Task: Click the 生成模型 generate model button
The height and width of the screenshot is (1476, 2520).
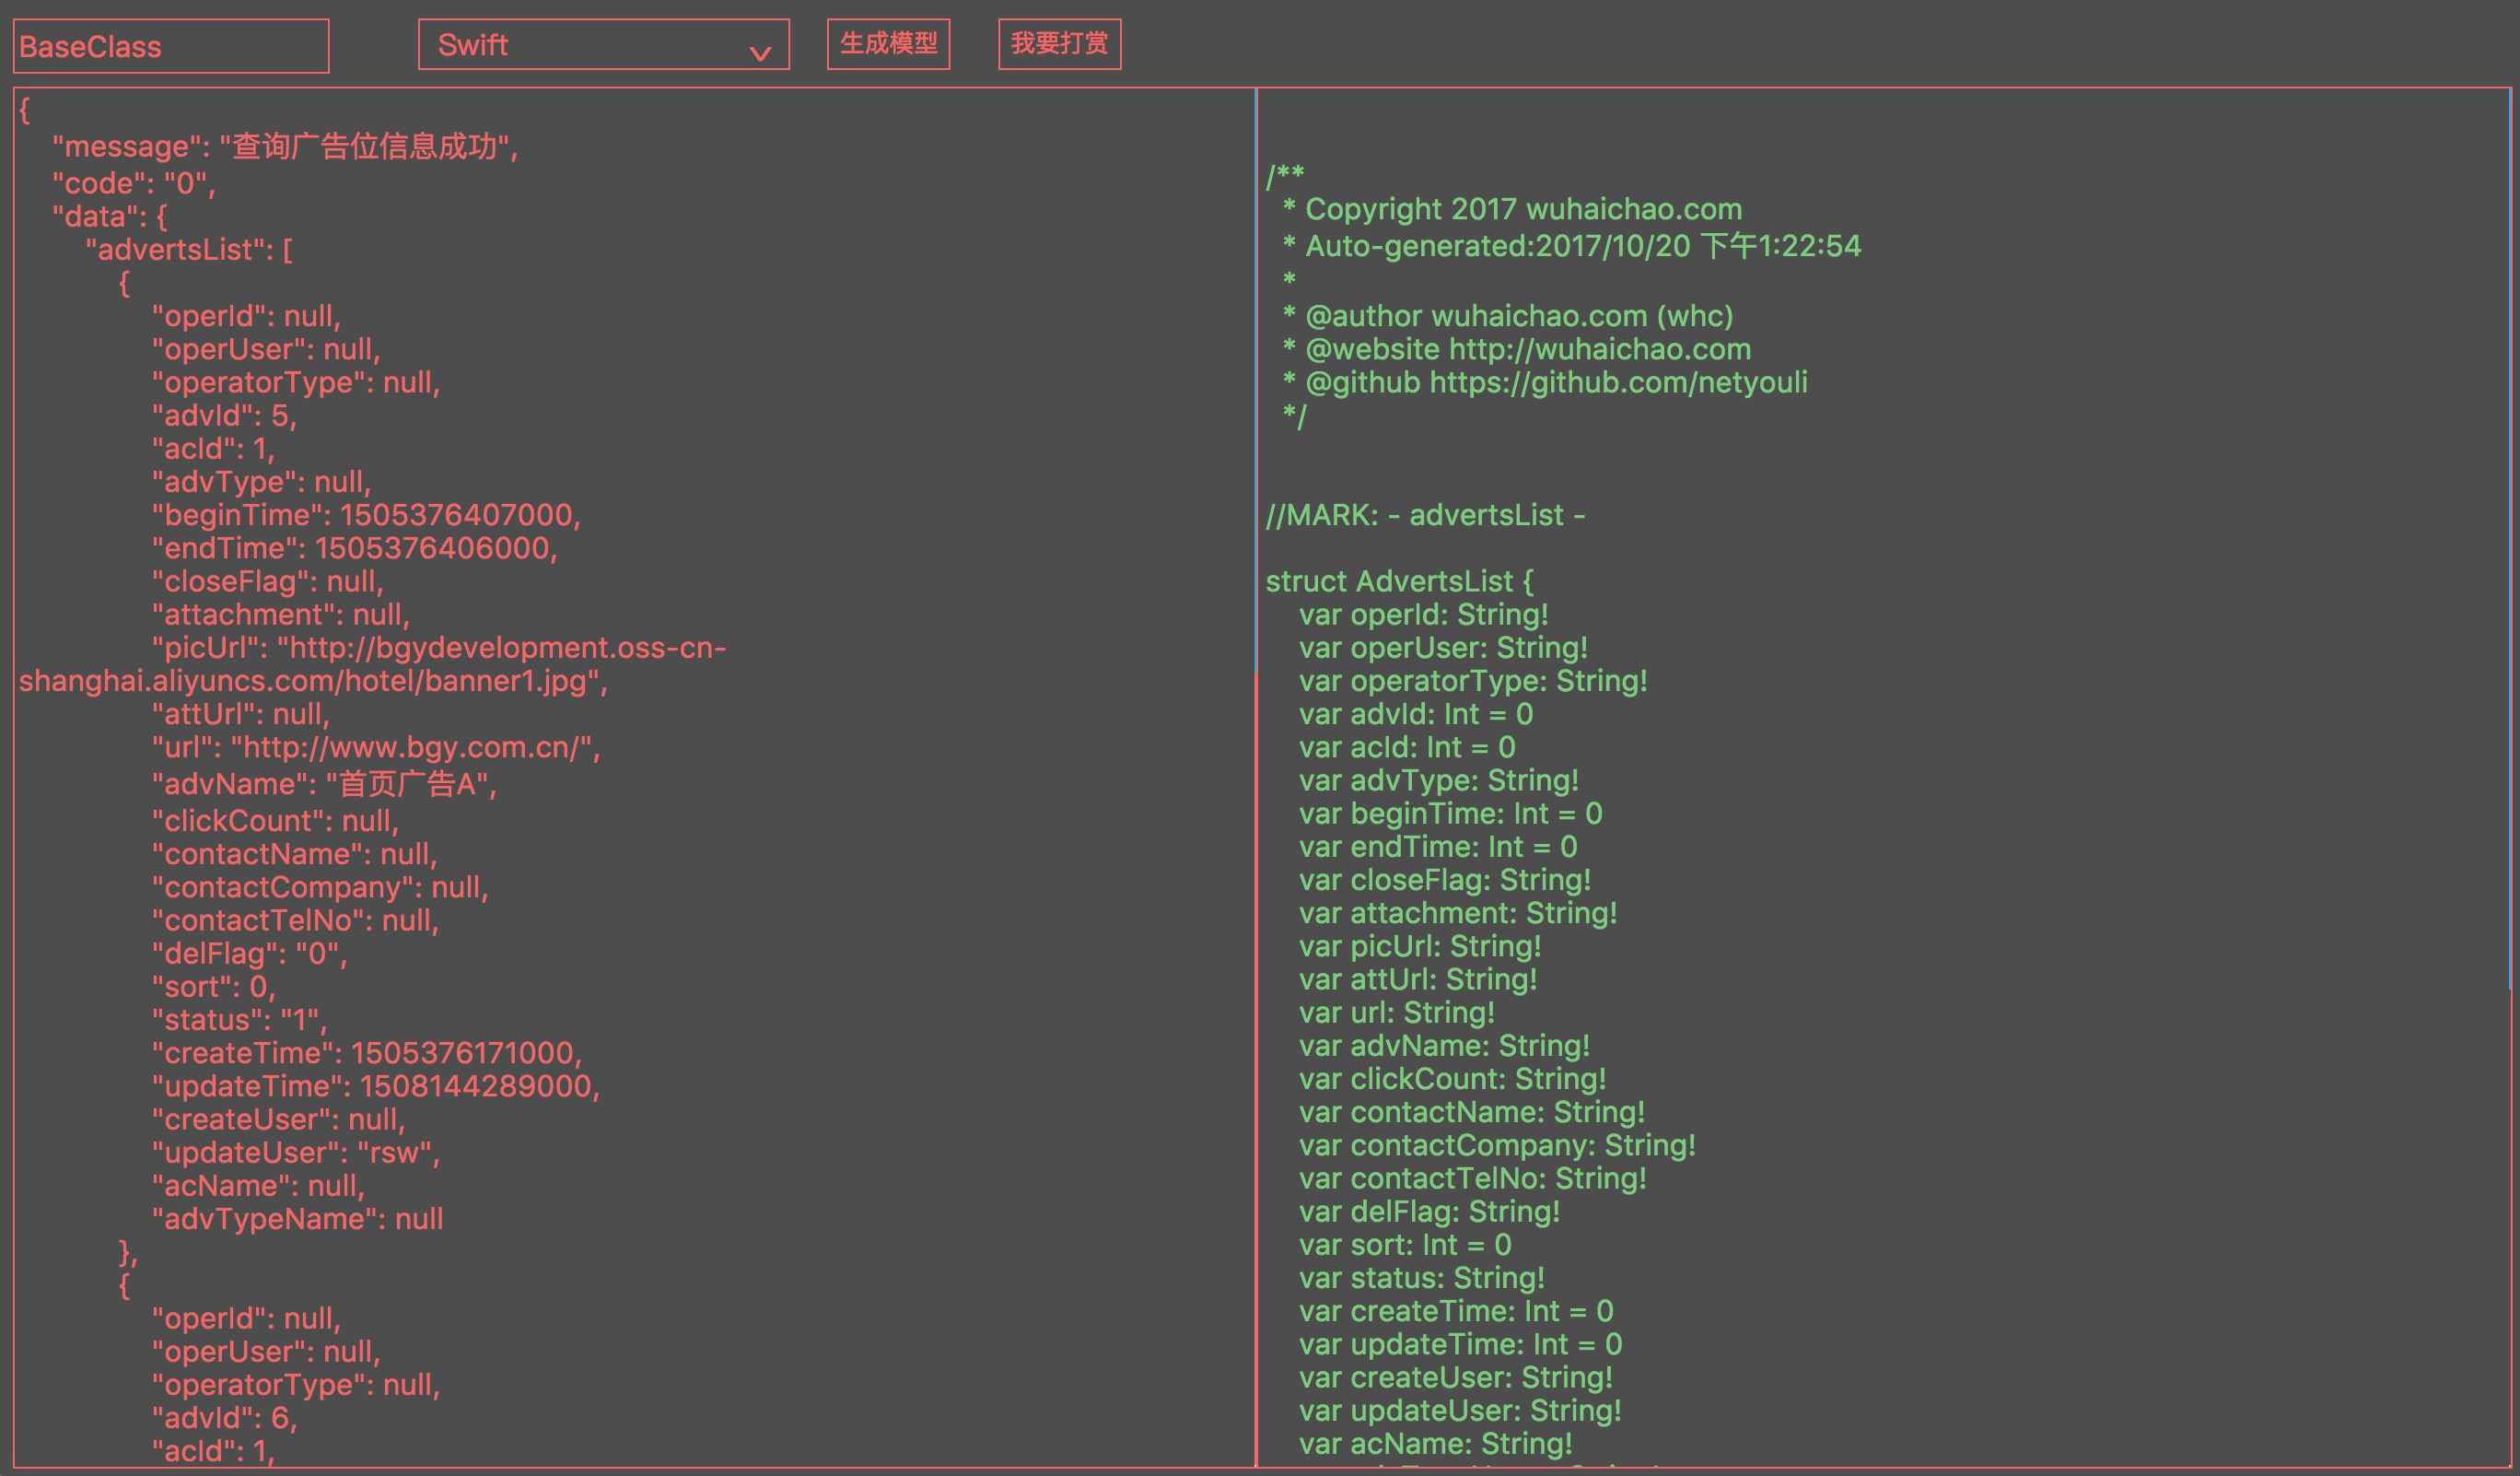Action: (x=888, y=44)
